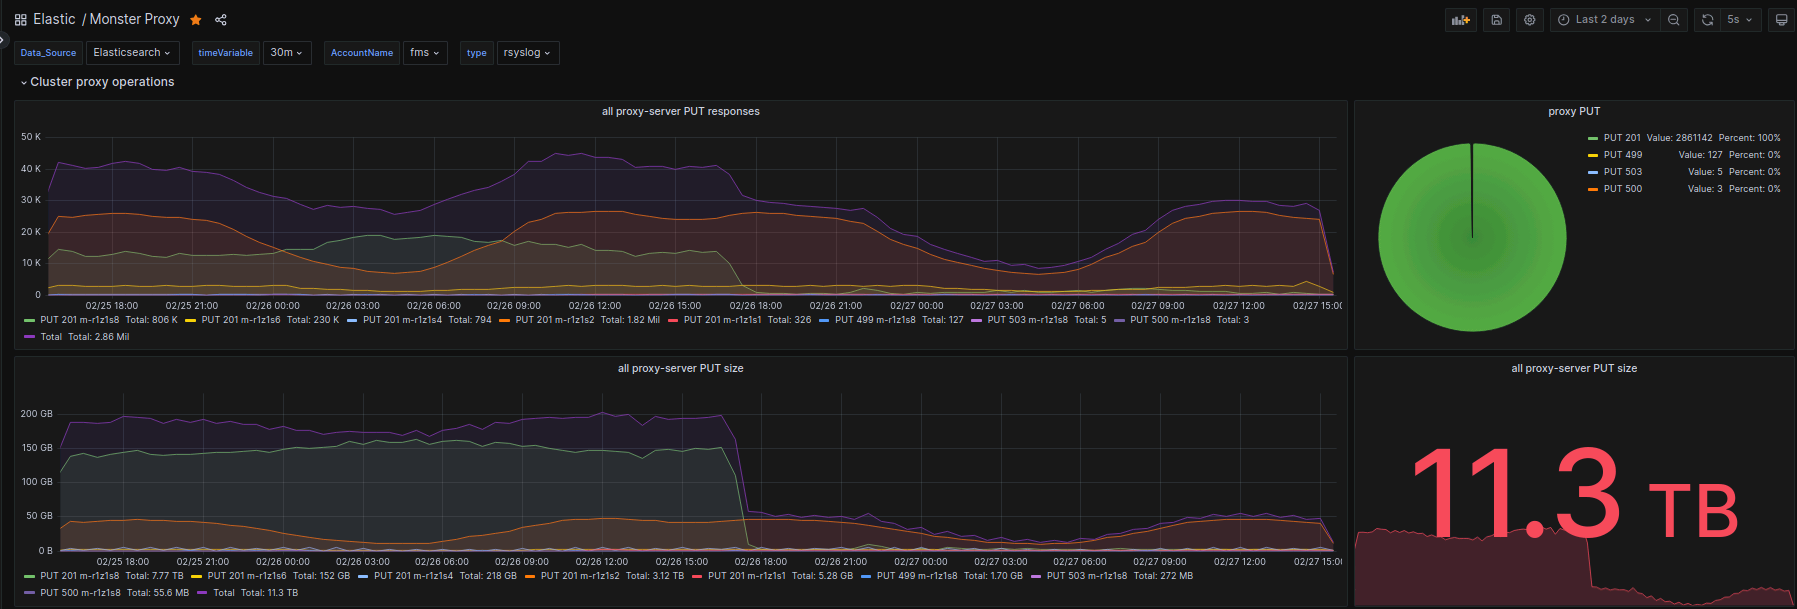Viewport: 1797px width, 609px height.
Task: Open dashboard settings gear
Action: pyautogui.click(x=1530, y=20)
